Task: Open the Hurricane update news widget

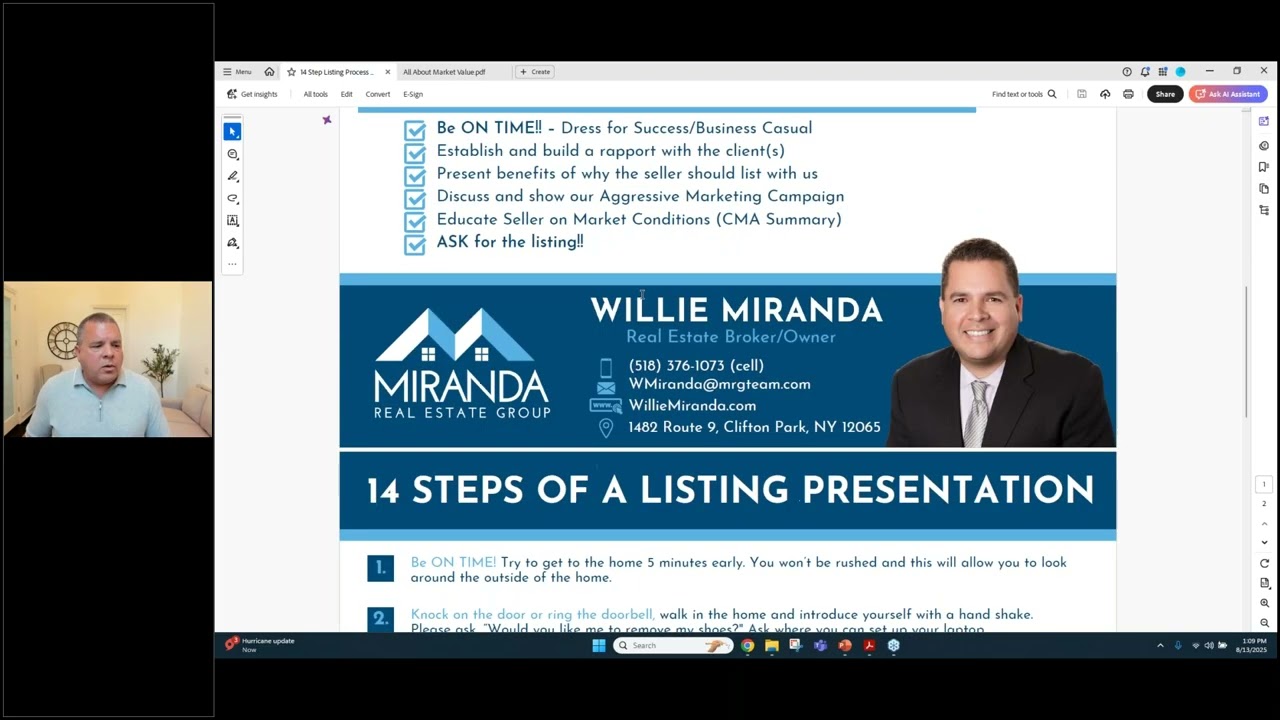Action: pos(260,645)
